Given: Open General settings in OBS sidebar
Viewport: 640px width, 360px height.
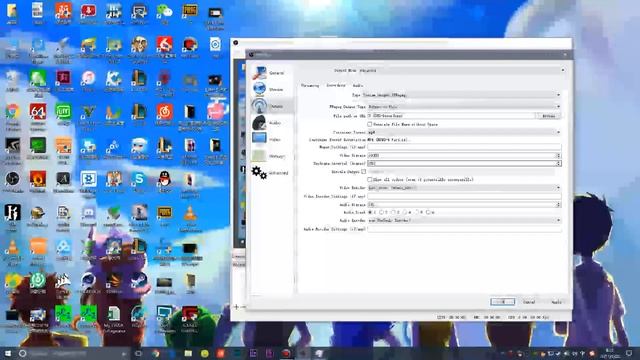Looking at the screenshot, I should [269, 73].
